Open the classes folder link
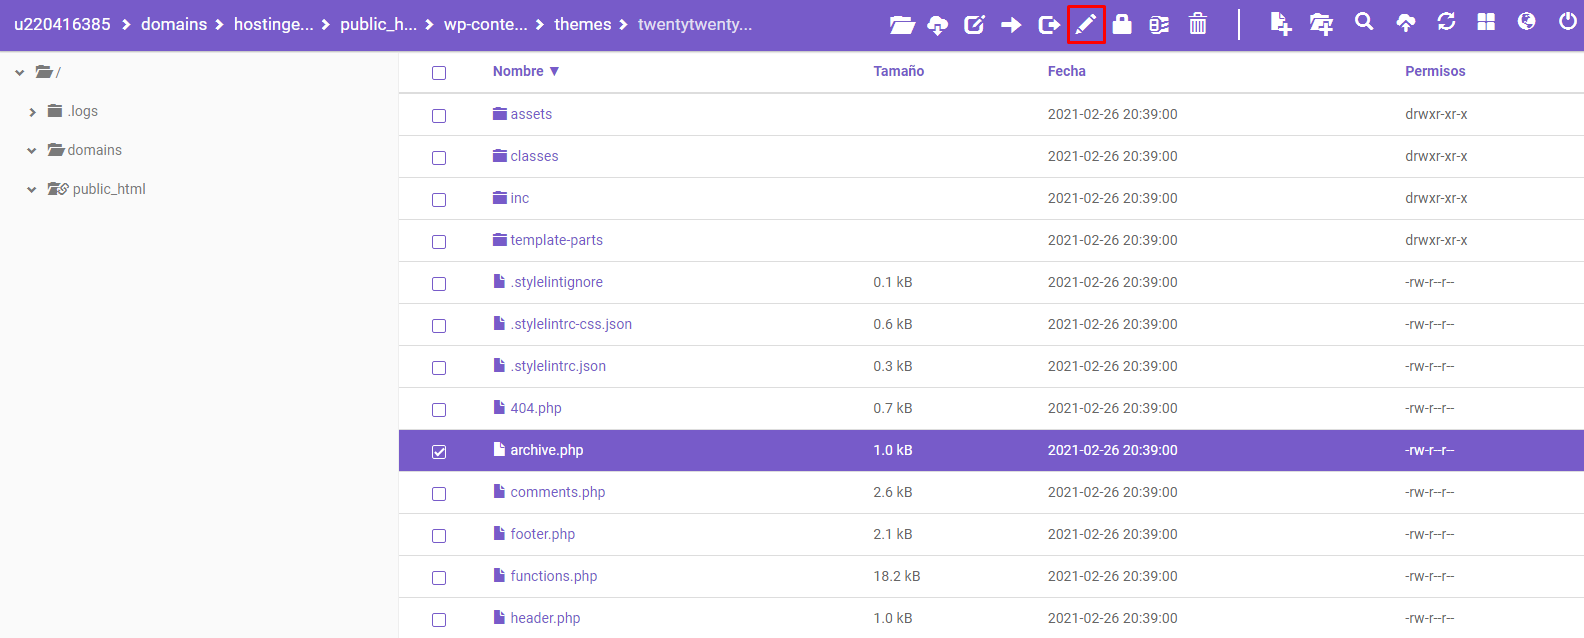Screen dimensions: 1584x638 pos(534,156)
